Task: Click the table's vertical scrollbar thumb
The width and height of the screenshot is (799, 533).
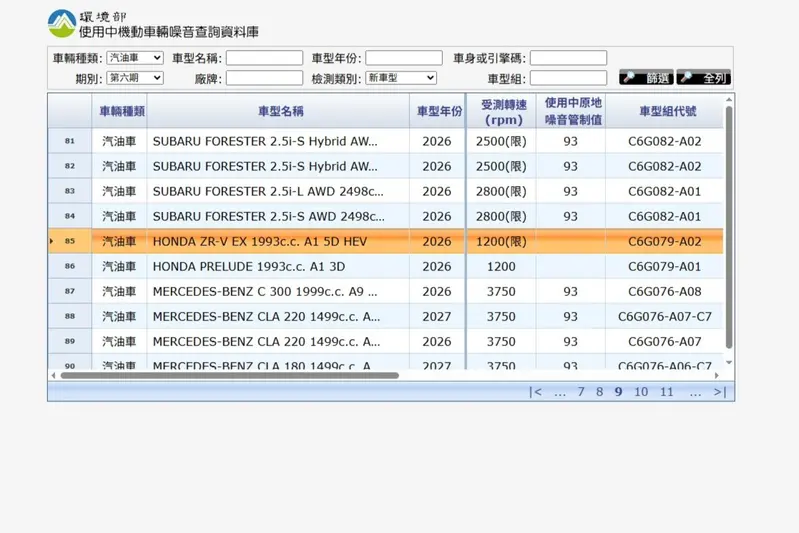Action: point(729,227)
